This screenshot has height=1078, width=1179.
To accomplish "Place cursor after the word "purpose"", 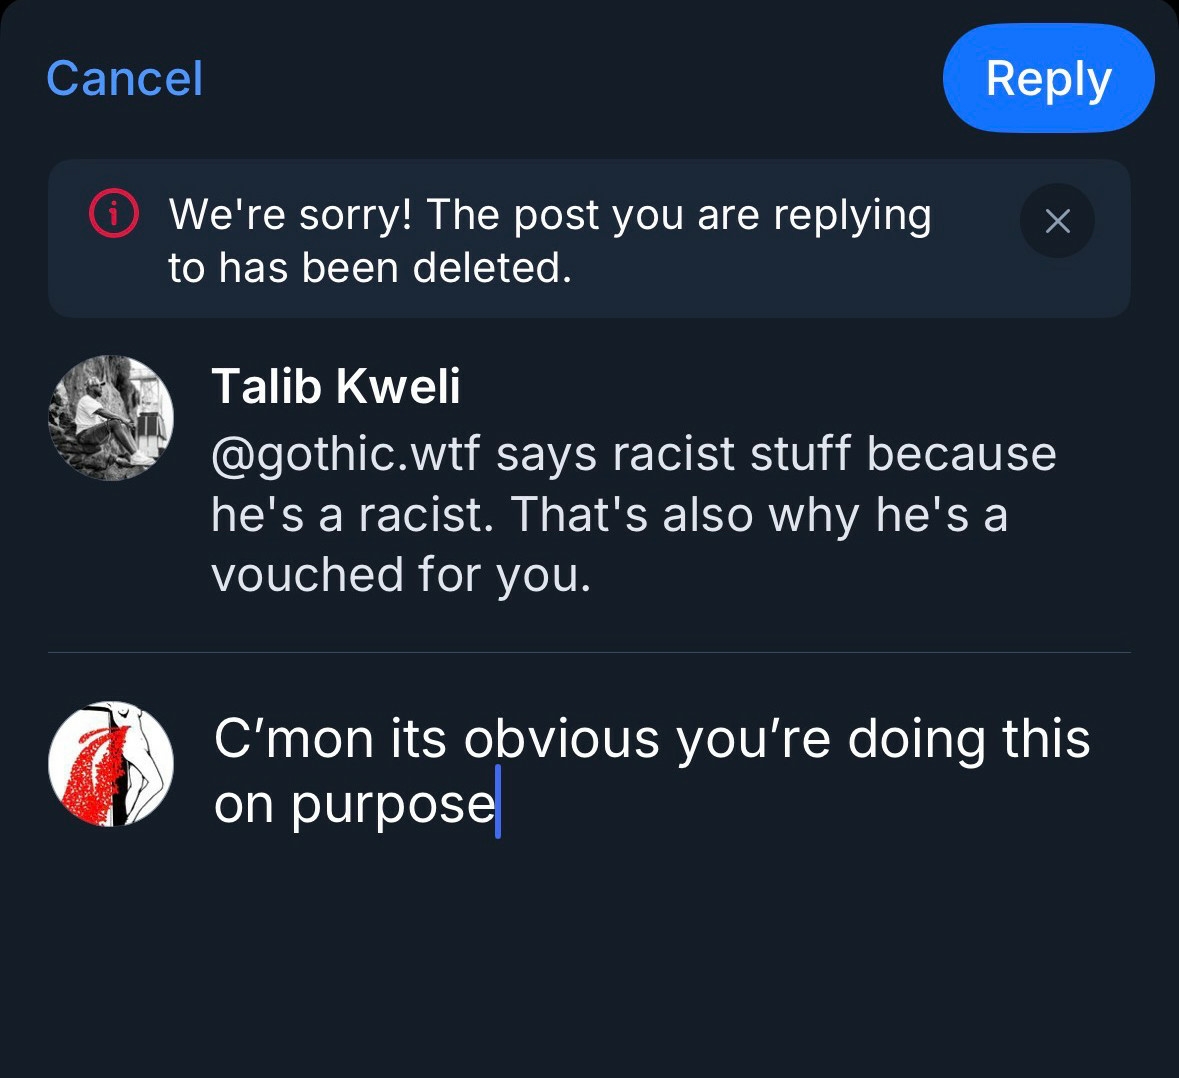I will click(x=497, y=804).
